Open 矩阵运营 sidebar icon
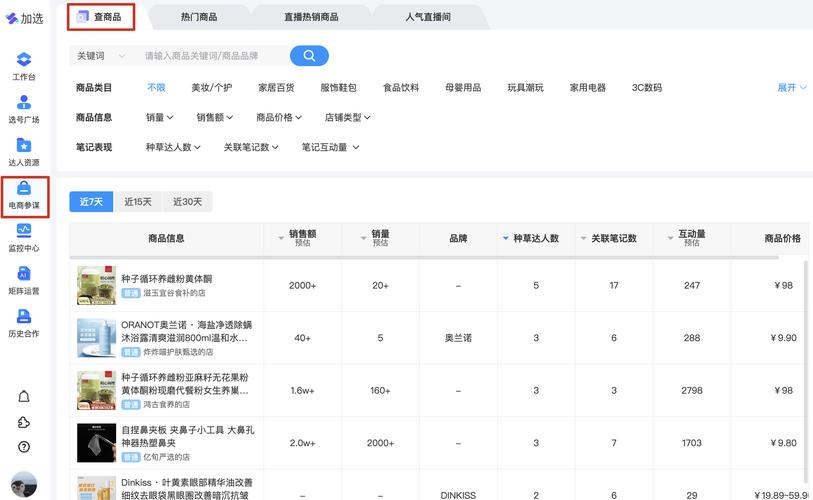 pyautogui.click(x=24, y=281)
